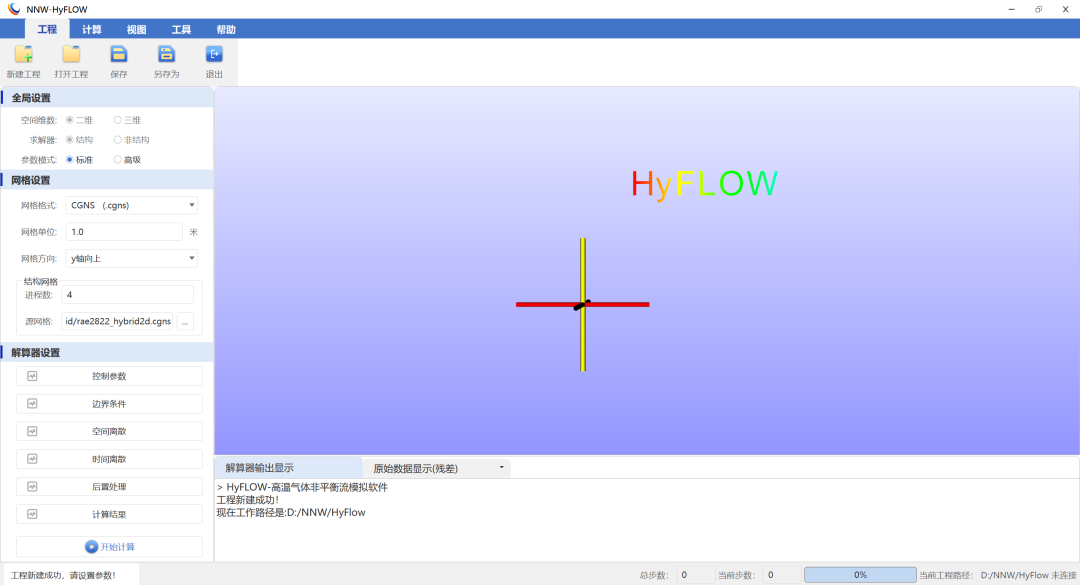Screen dimensions: 1080x585
Task: Open the 计算结果 button
Action: pos(110,514)
